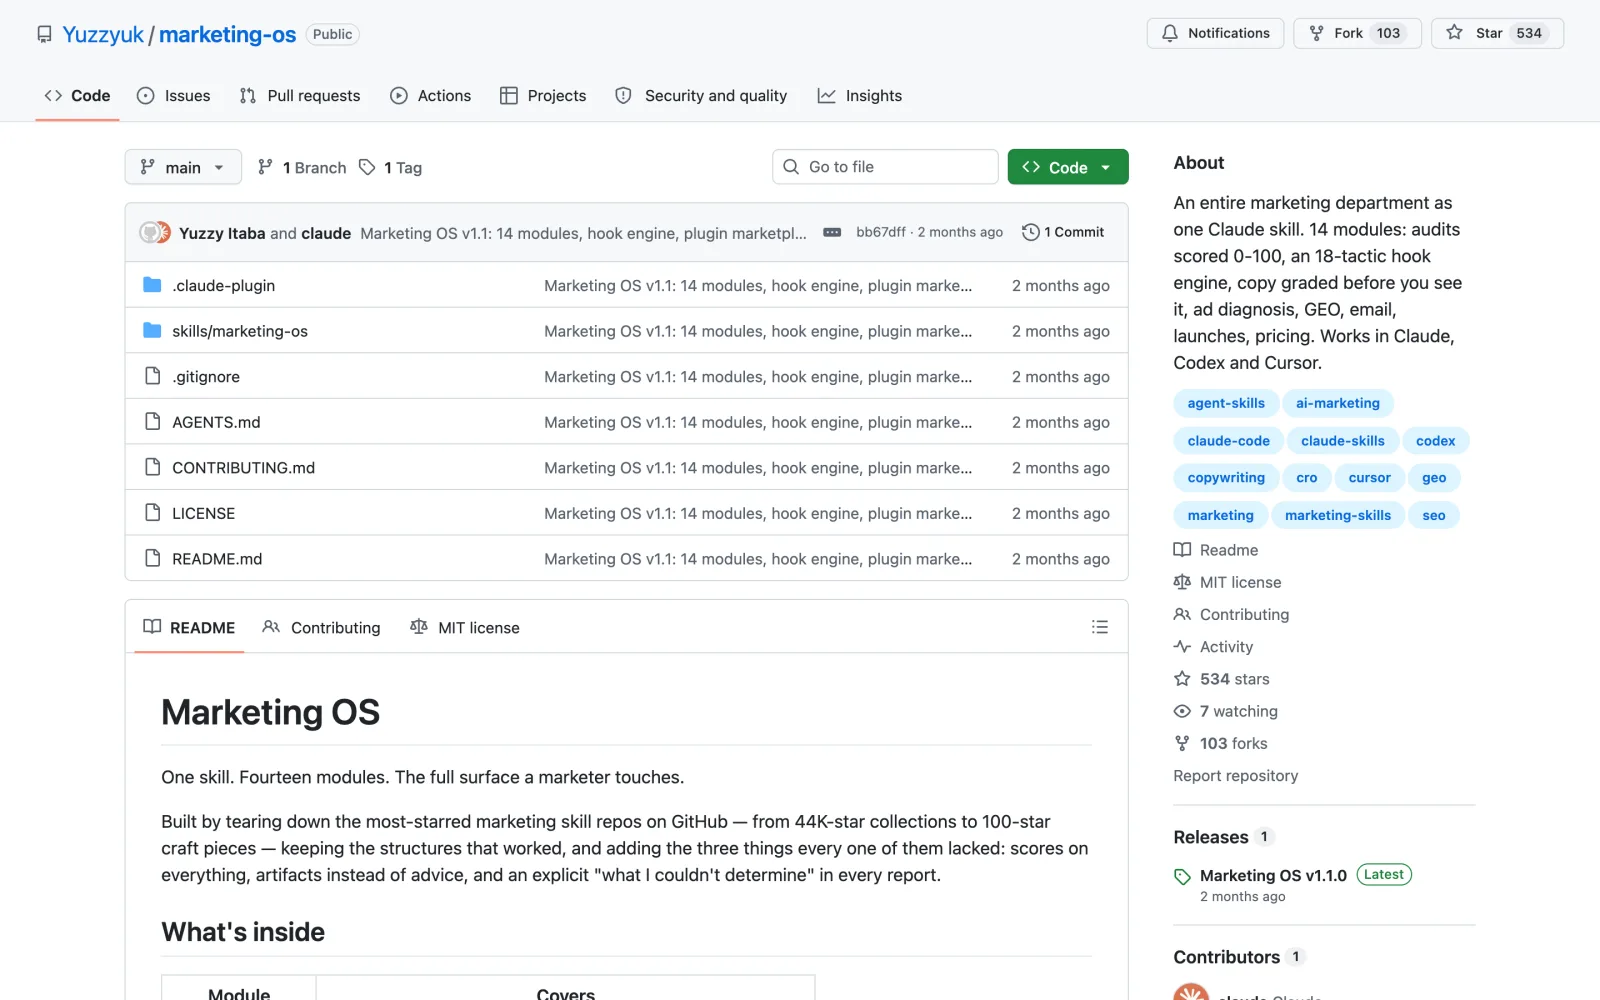Click the pulse icon beside Activity

pyautogui.click(x=1182, y=646)
